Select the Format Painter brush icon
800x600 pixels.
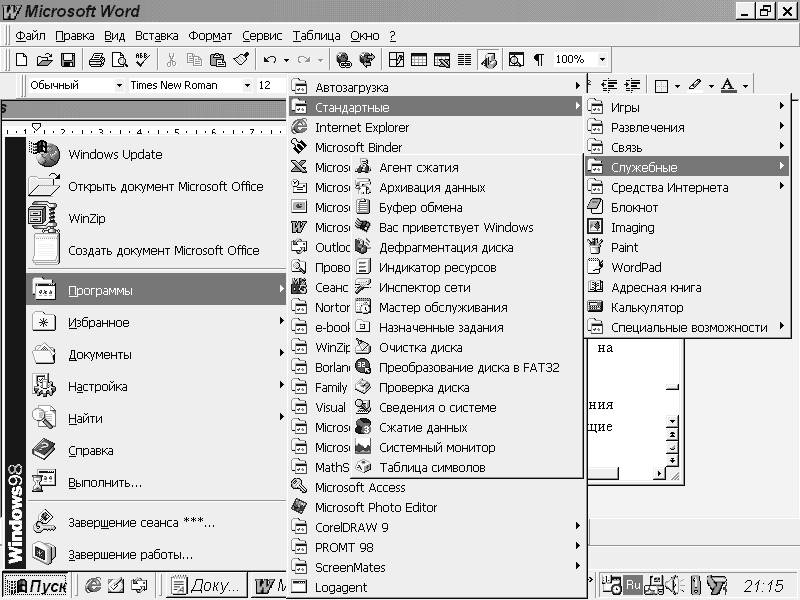(241, 60)
